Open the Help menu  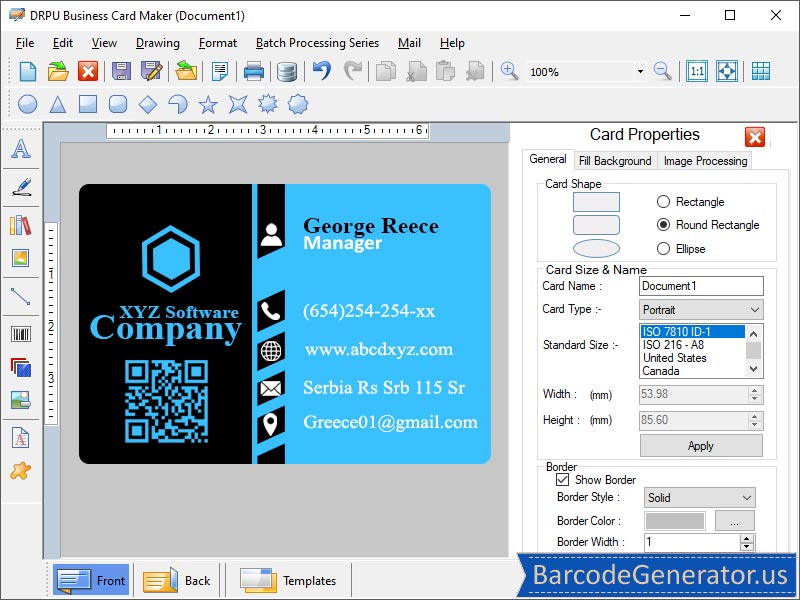pyautogui.click(x=452, y=43)
